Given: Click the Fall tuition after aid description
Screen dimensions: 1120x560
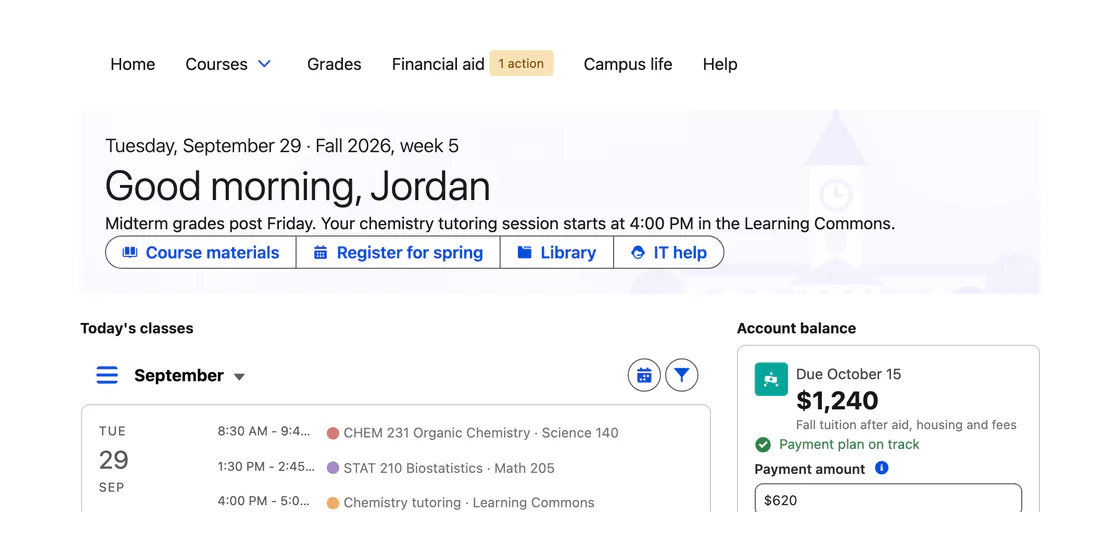Looking at the screenshot, I should [906, 425].
